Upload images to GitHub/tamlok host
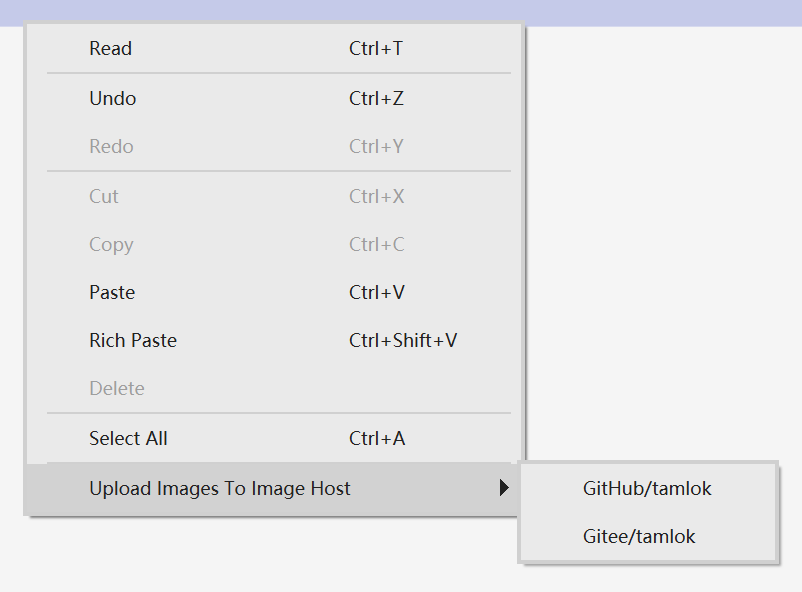Screen dimensions: 802x592 [x=648, y=489]
